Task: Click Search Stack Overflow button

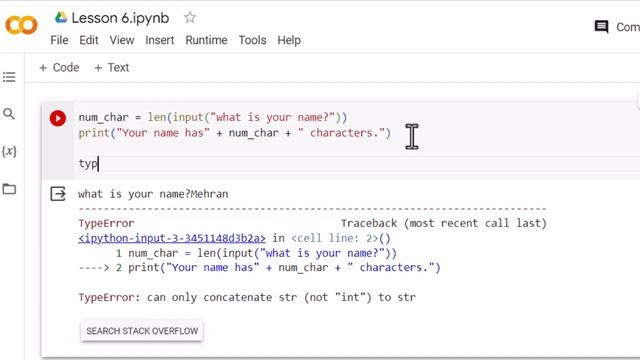Action: [x=142, y=331]
